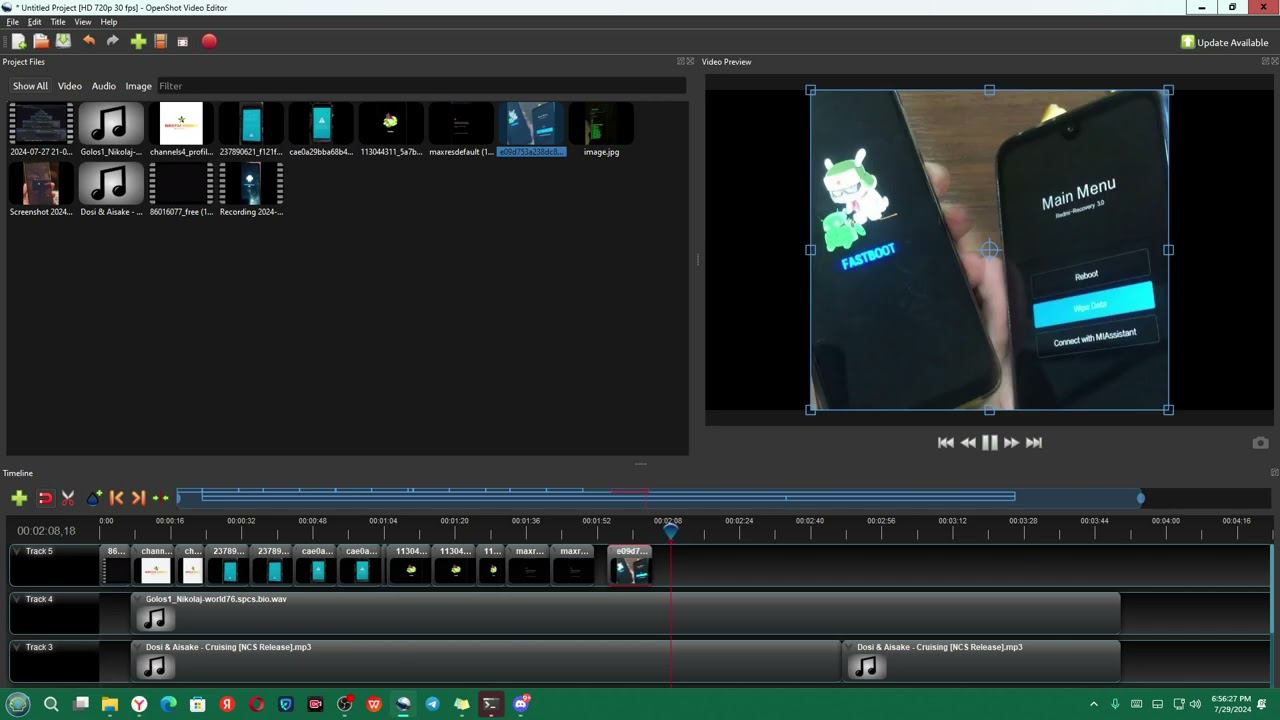Jump to start of video preview
This screenshot has height=720, width=1280.
point(945,443)
